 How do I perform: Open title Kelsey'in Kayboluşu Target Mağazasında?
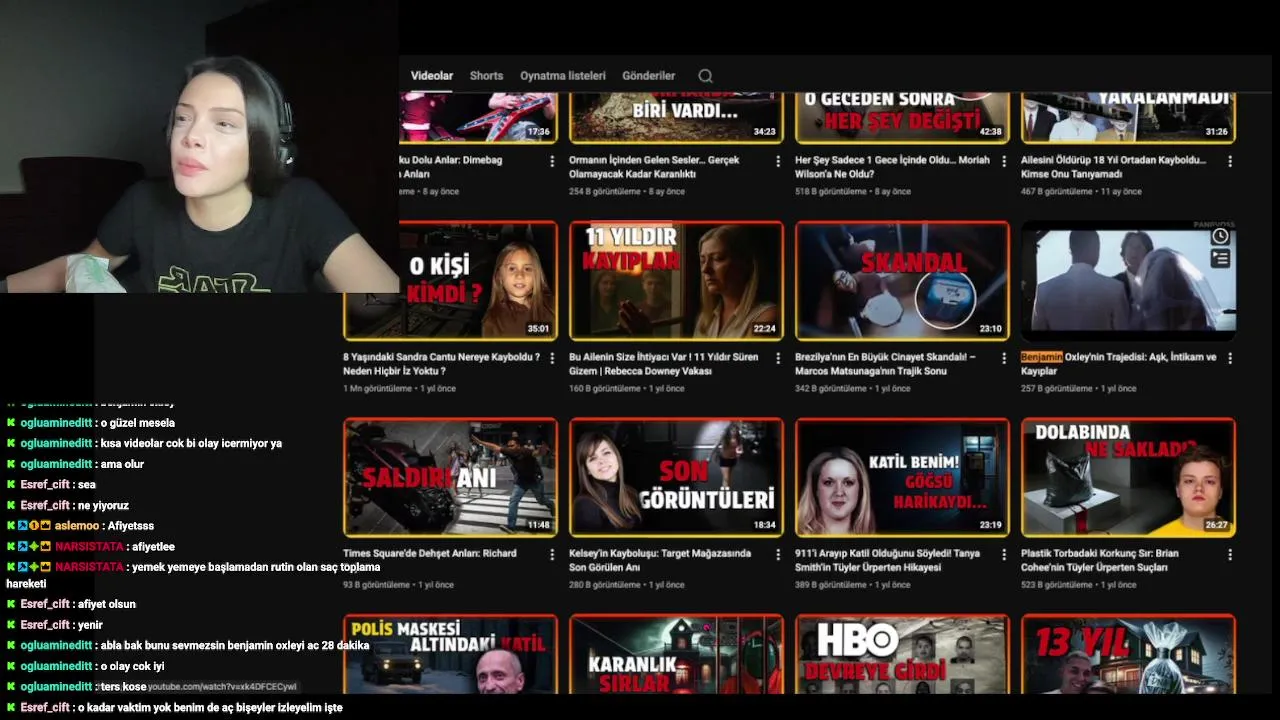(x=660, y=560)
